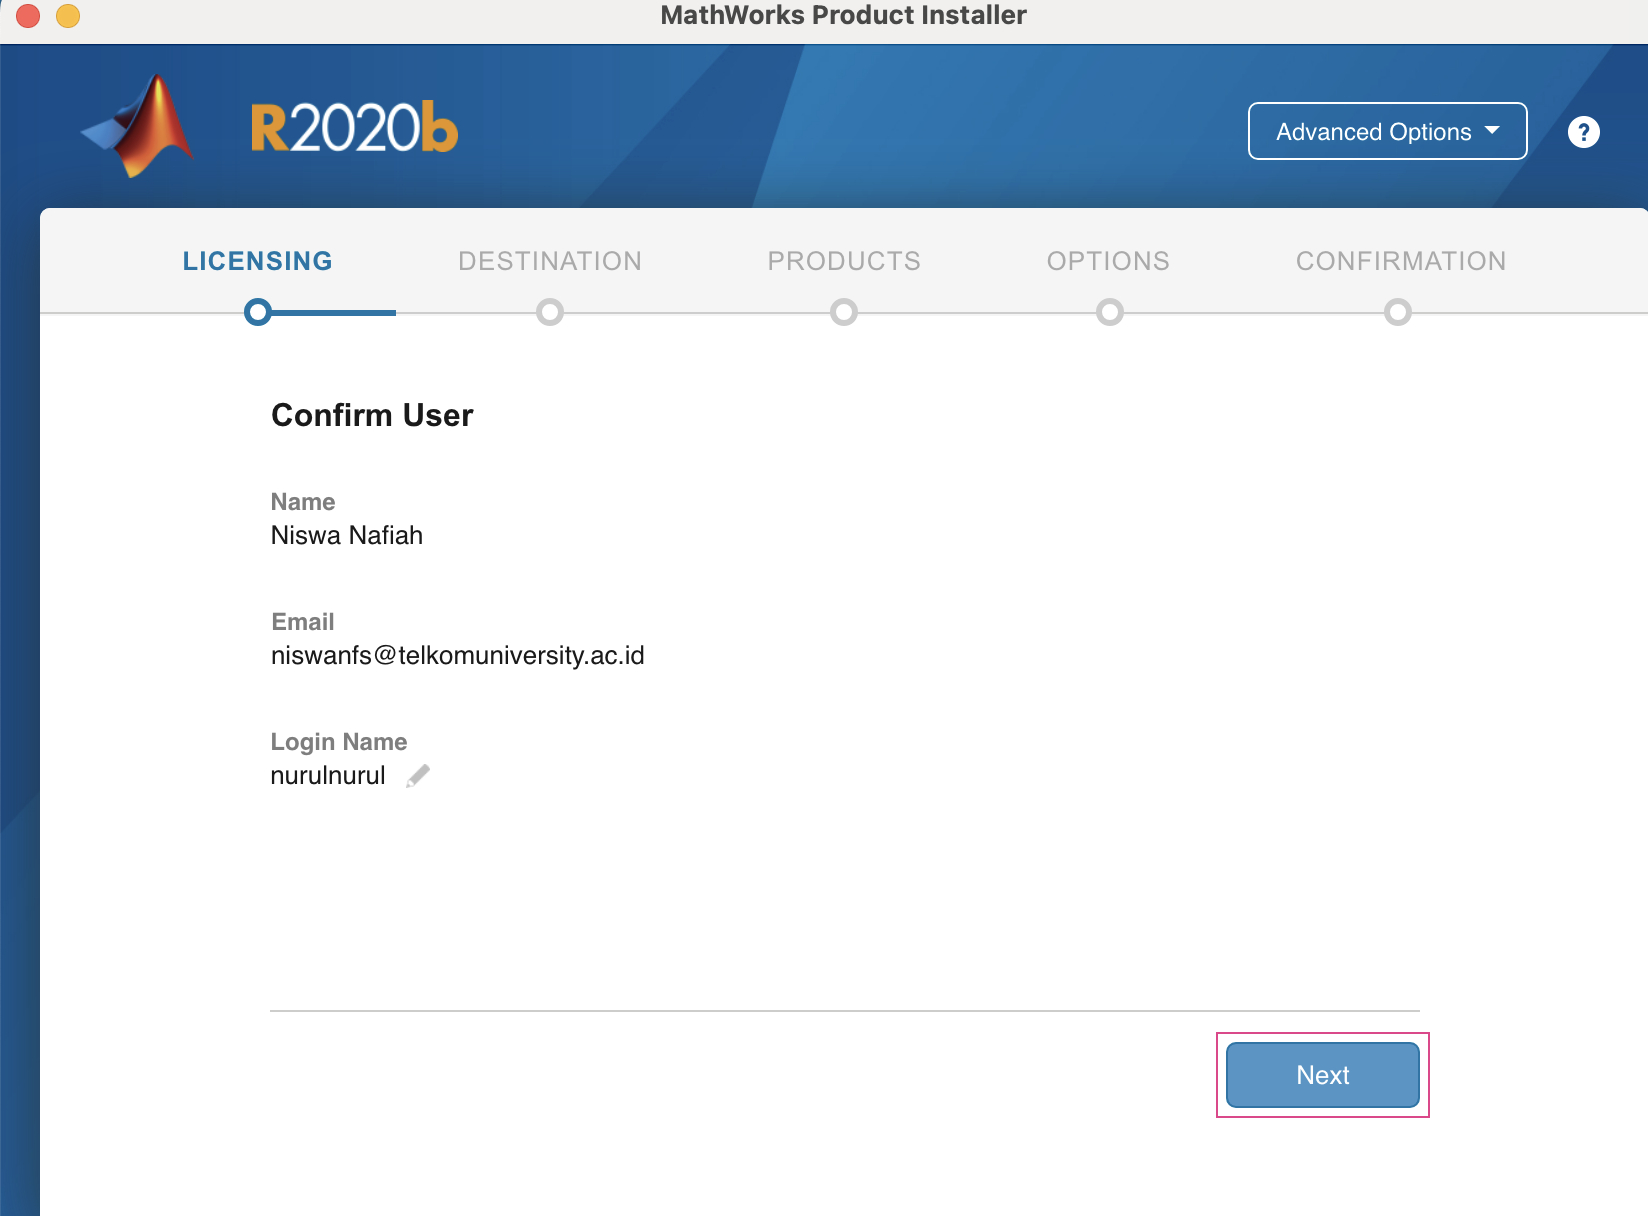Click the Licensing step circle marker
The image size is (1648, 1216).
pos(258,313)
